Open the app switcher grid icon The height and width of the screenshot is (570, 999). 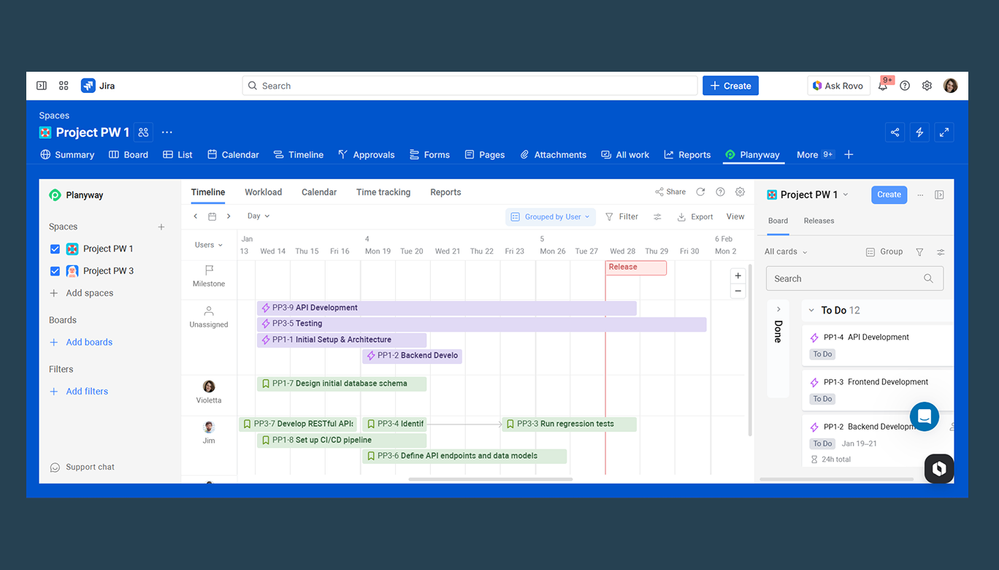64,85
